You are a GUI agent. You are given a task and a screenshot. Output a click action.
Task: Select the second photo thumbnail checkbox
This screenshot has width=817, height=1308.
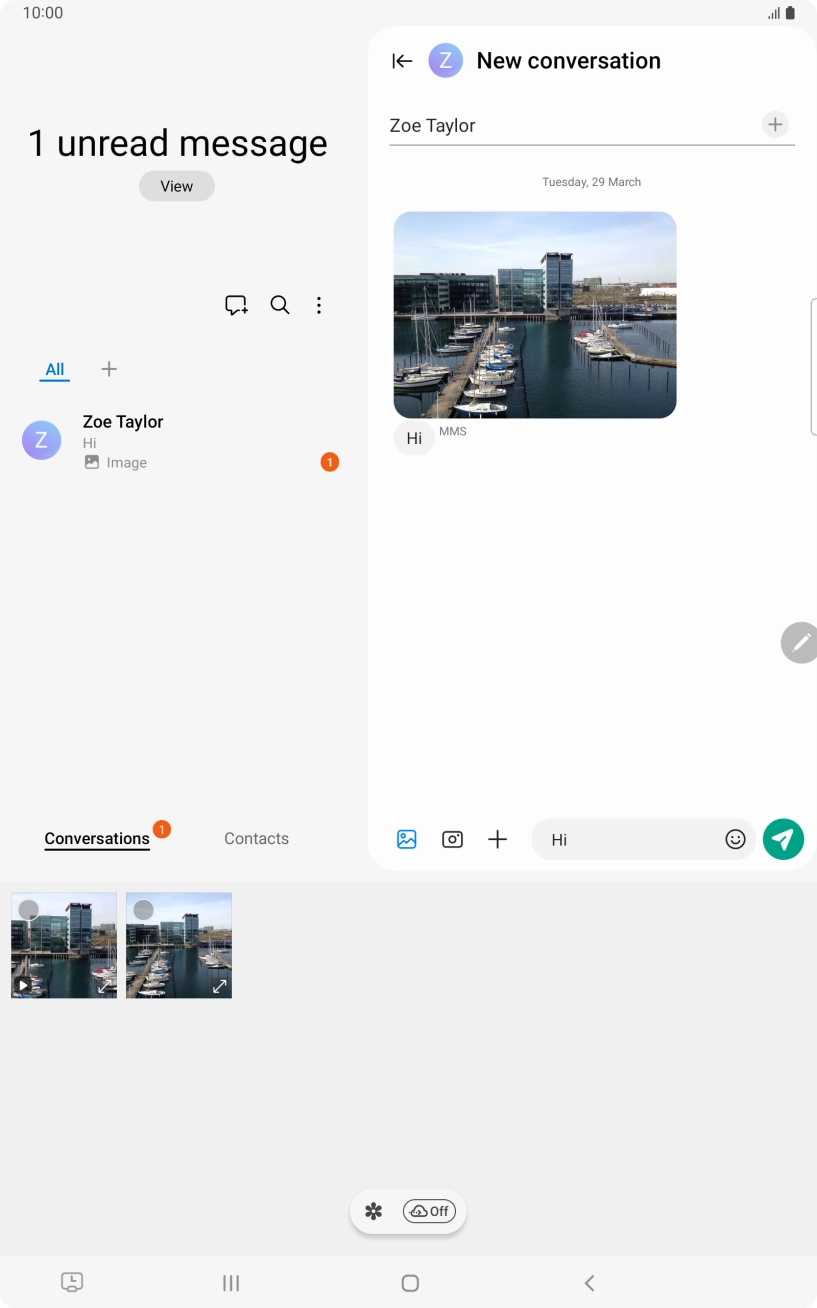(x=144, y=909)
